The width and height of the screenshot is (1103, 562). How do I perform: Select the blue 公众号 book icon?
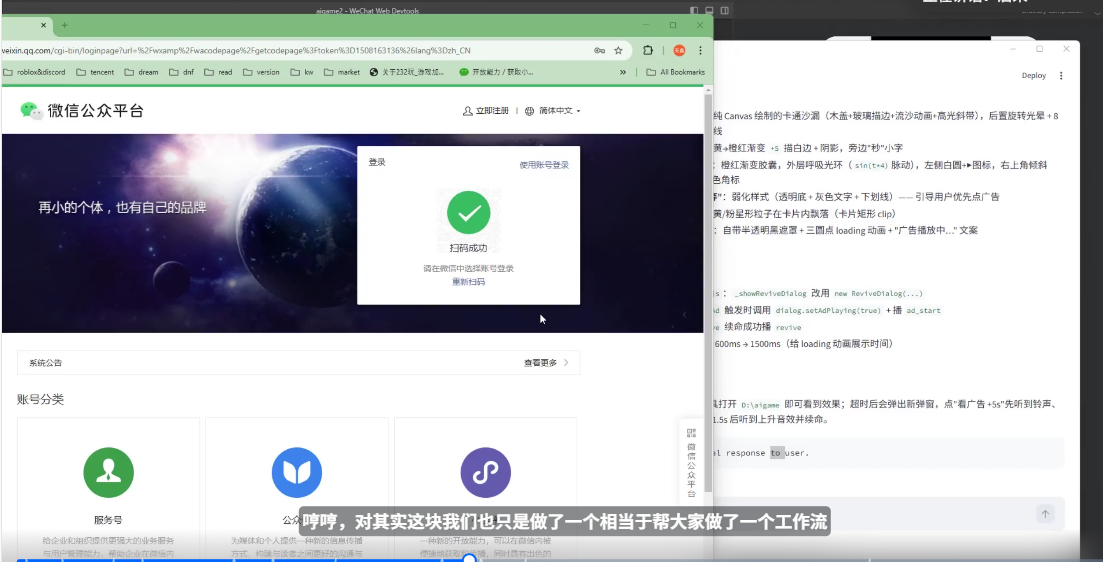(x=297, y=473)
